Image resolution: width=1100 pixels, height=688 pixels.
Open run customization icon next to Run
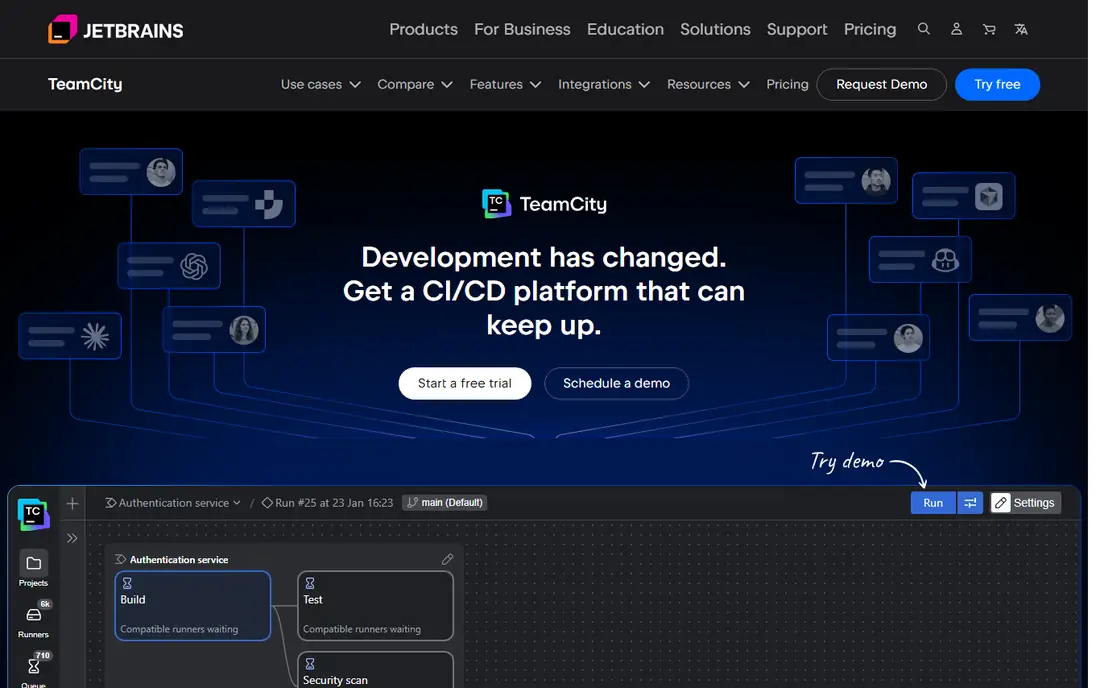[970, 503]
